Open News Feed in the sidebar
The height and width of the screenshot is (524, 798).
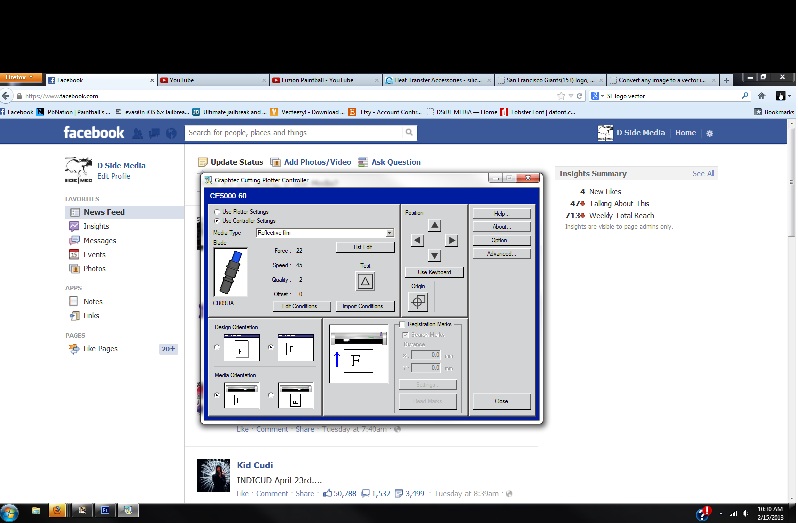(x=125, y=212)
